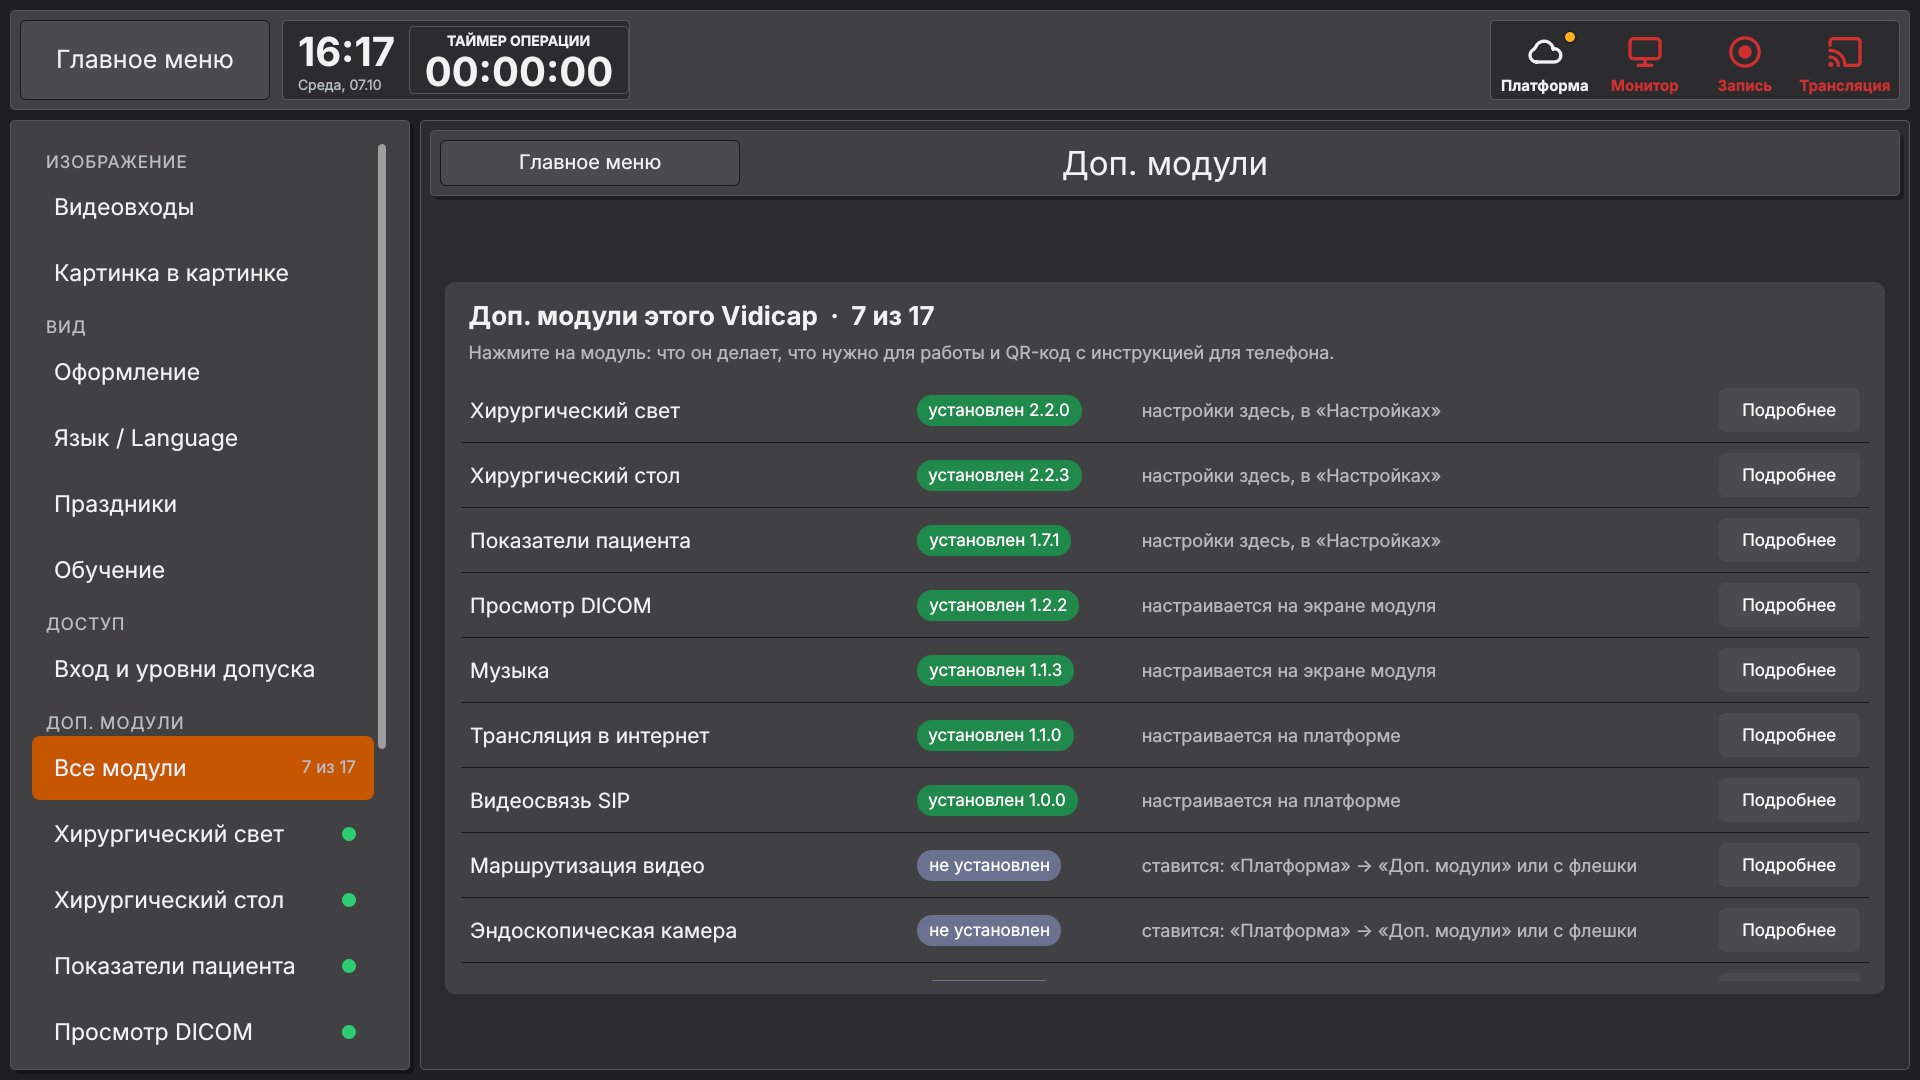Click Подробнее for Просмотр DICOM row
1920x1080 pixels.
1789,605
